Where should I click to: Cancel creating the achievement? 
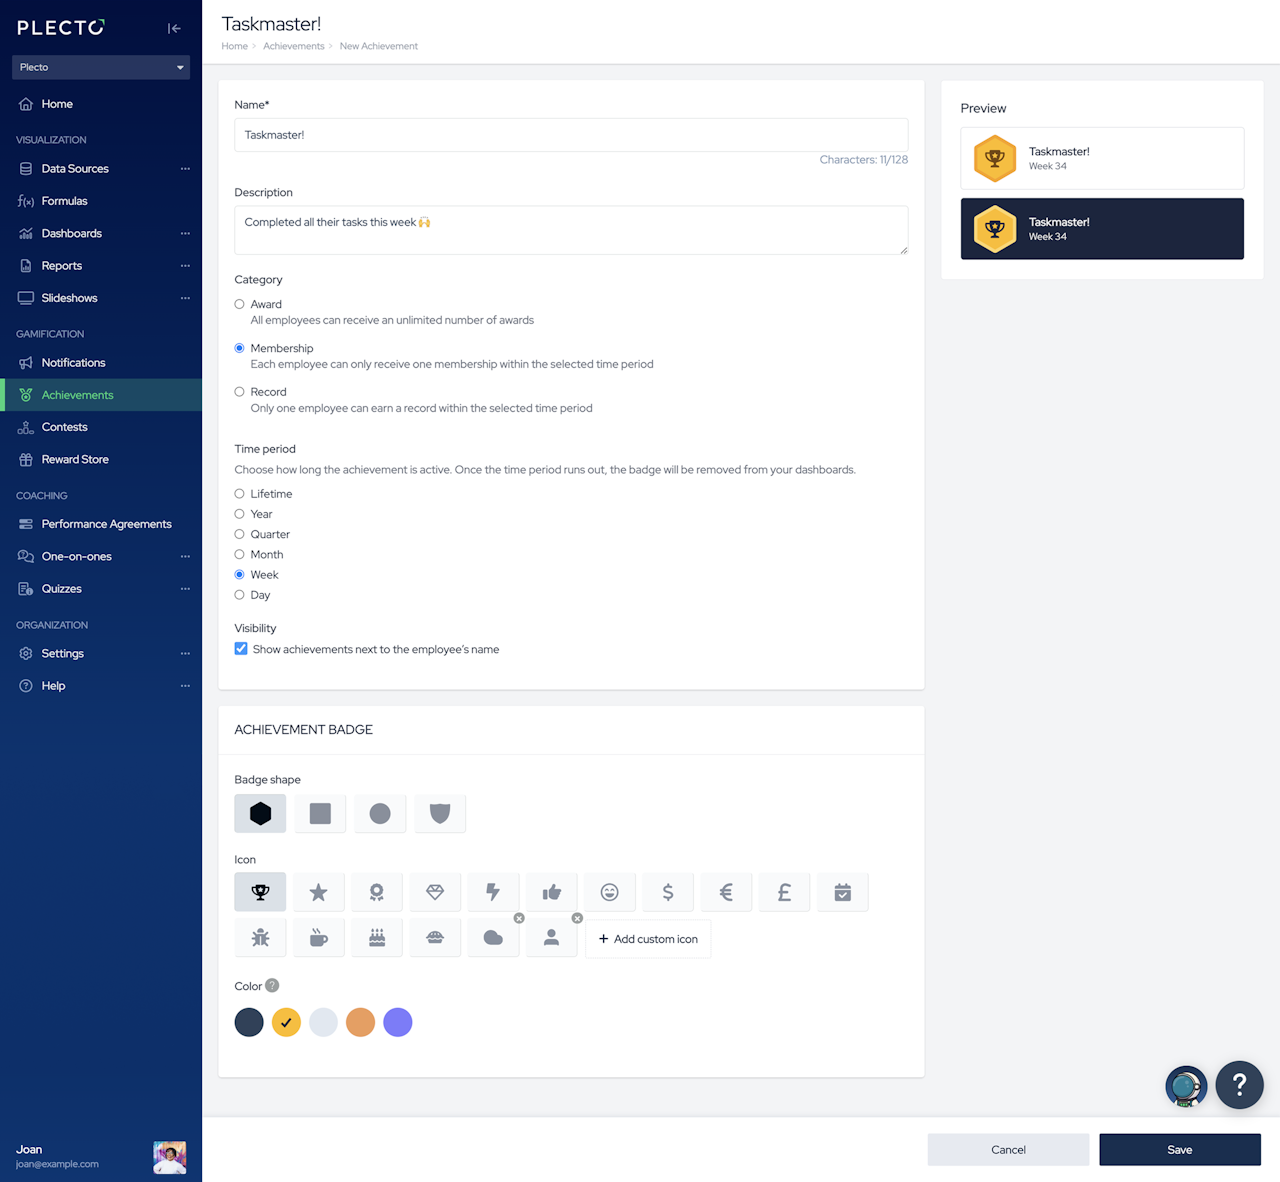click(x=1008, y=1150)
